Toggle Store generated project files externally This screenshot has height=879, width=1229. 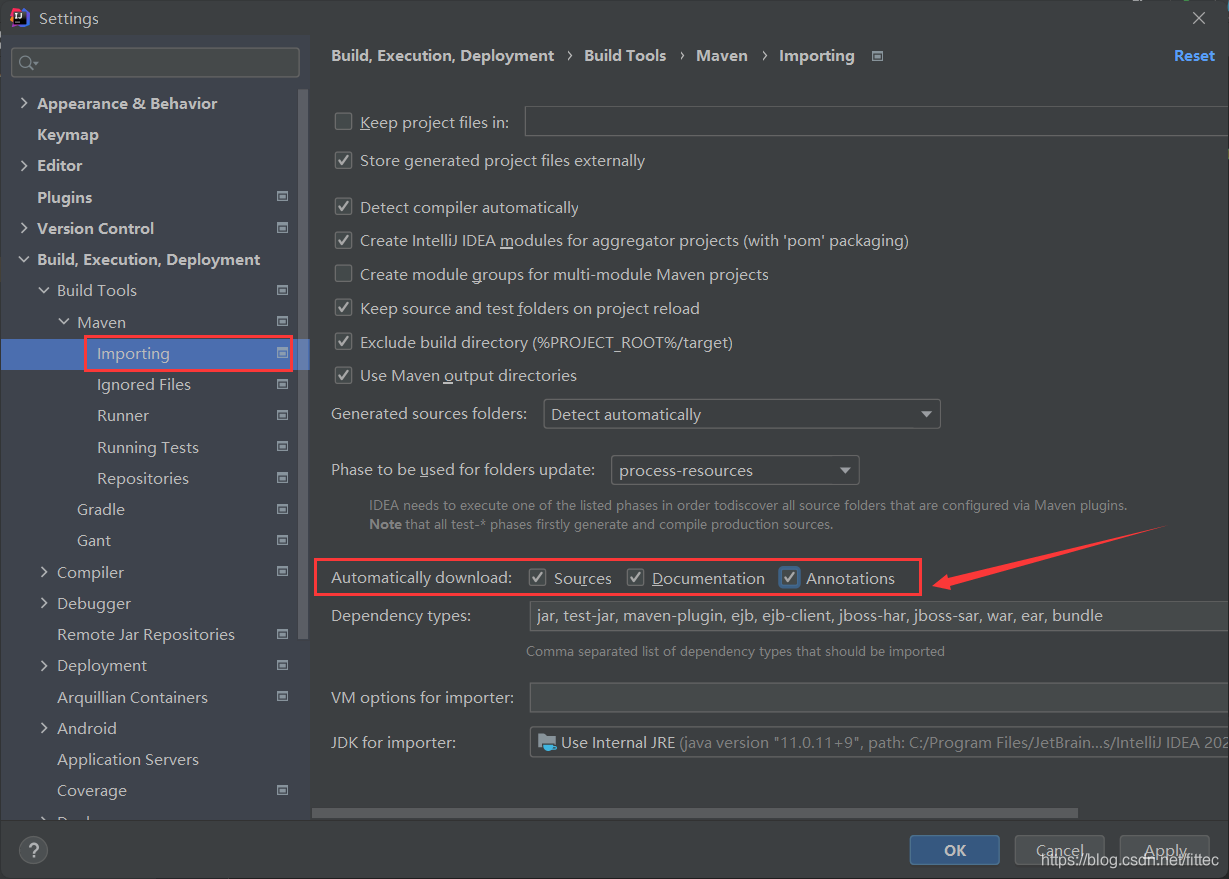[x=343, y=160]
